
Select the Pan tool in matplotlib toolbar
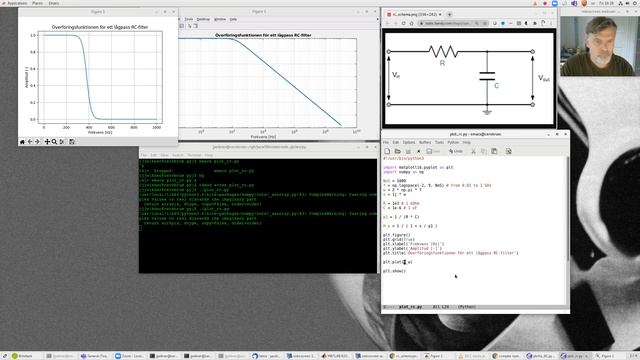pyautogui.click(x=47, y=142)
